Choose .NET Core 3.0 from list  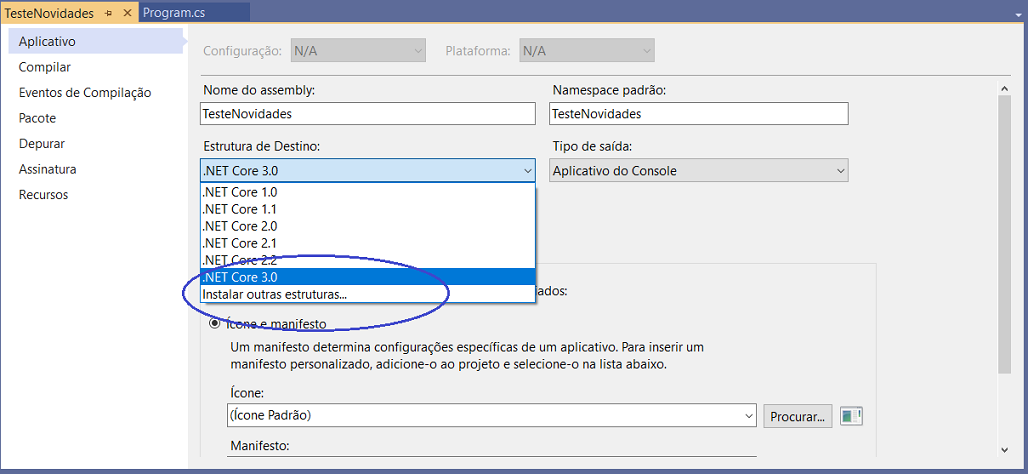point(368,277)
